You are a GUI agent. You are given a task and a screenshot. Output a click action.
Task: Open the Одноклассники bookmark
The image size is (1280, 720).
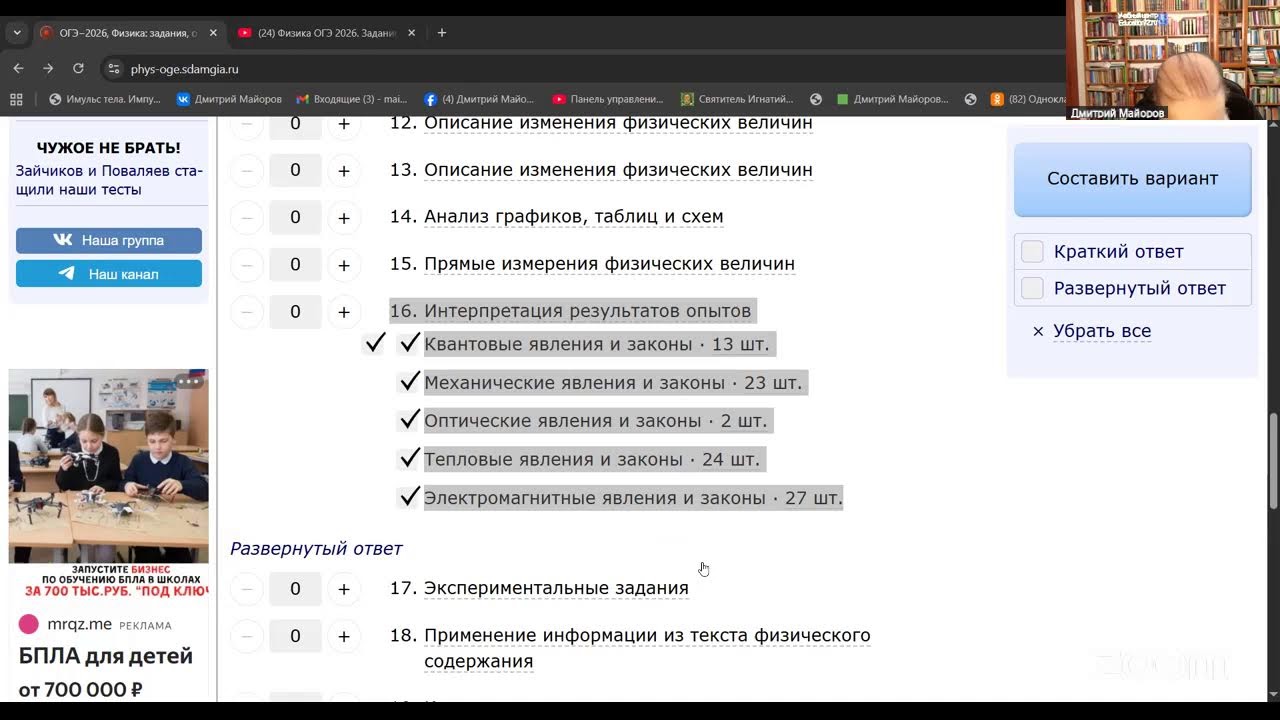[x=1027, y=99]
